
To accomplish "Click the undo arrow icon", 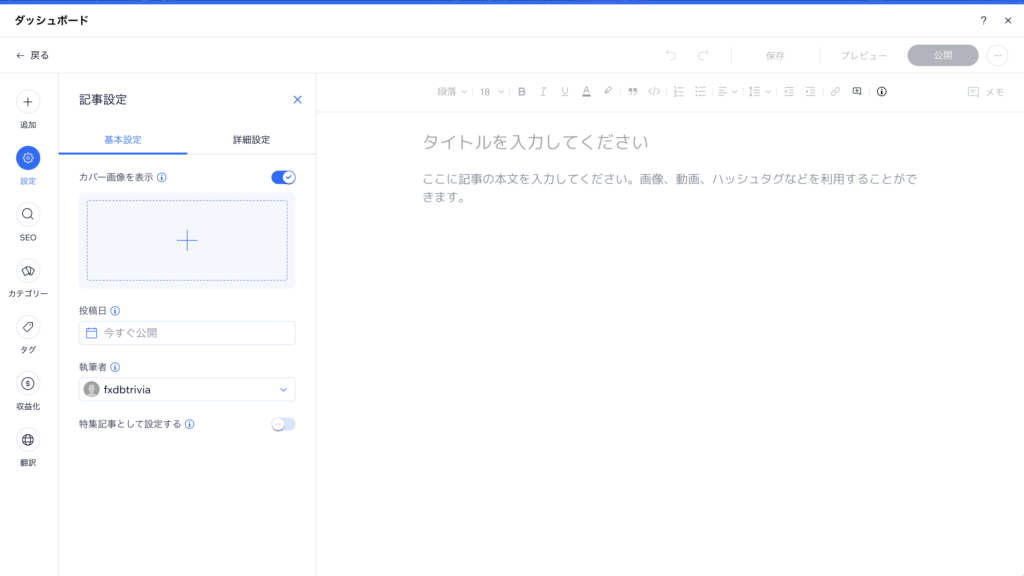I will pos(671,56).
